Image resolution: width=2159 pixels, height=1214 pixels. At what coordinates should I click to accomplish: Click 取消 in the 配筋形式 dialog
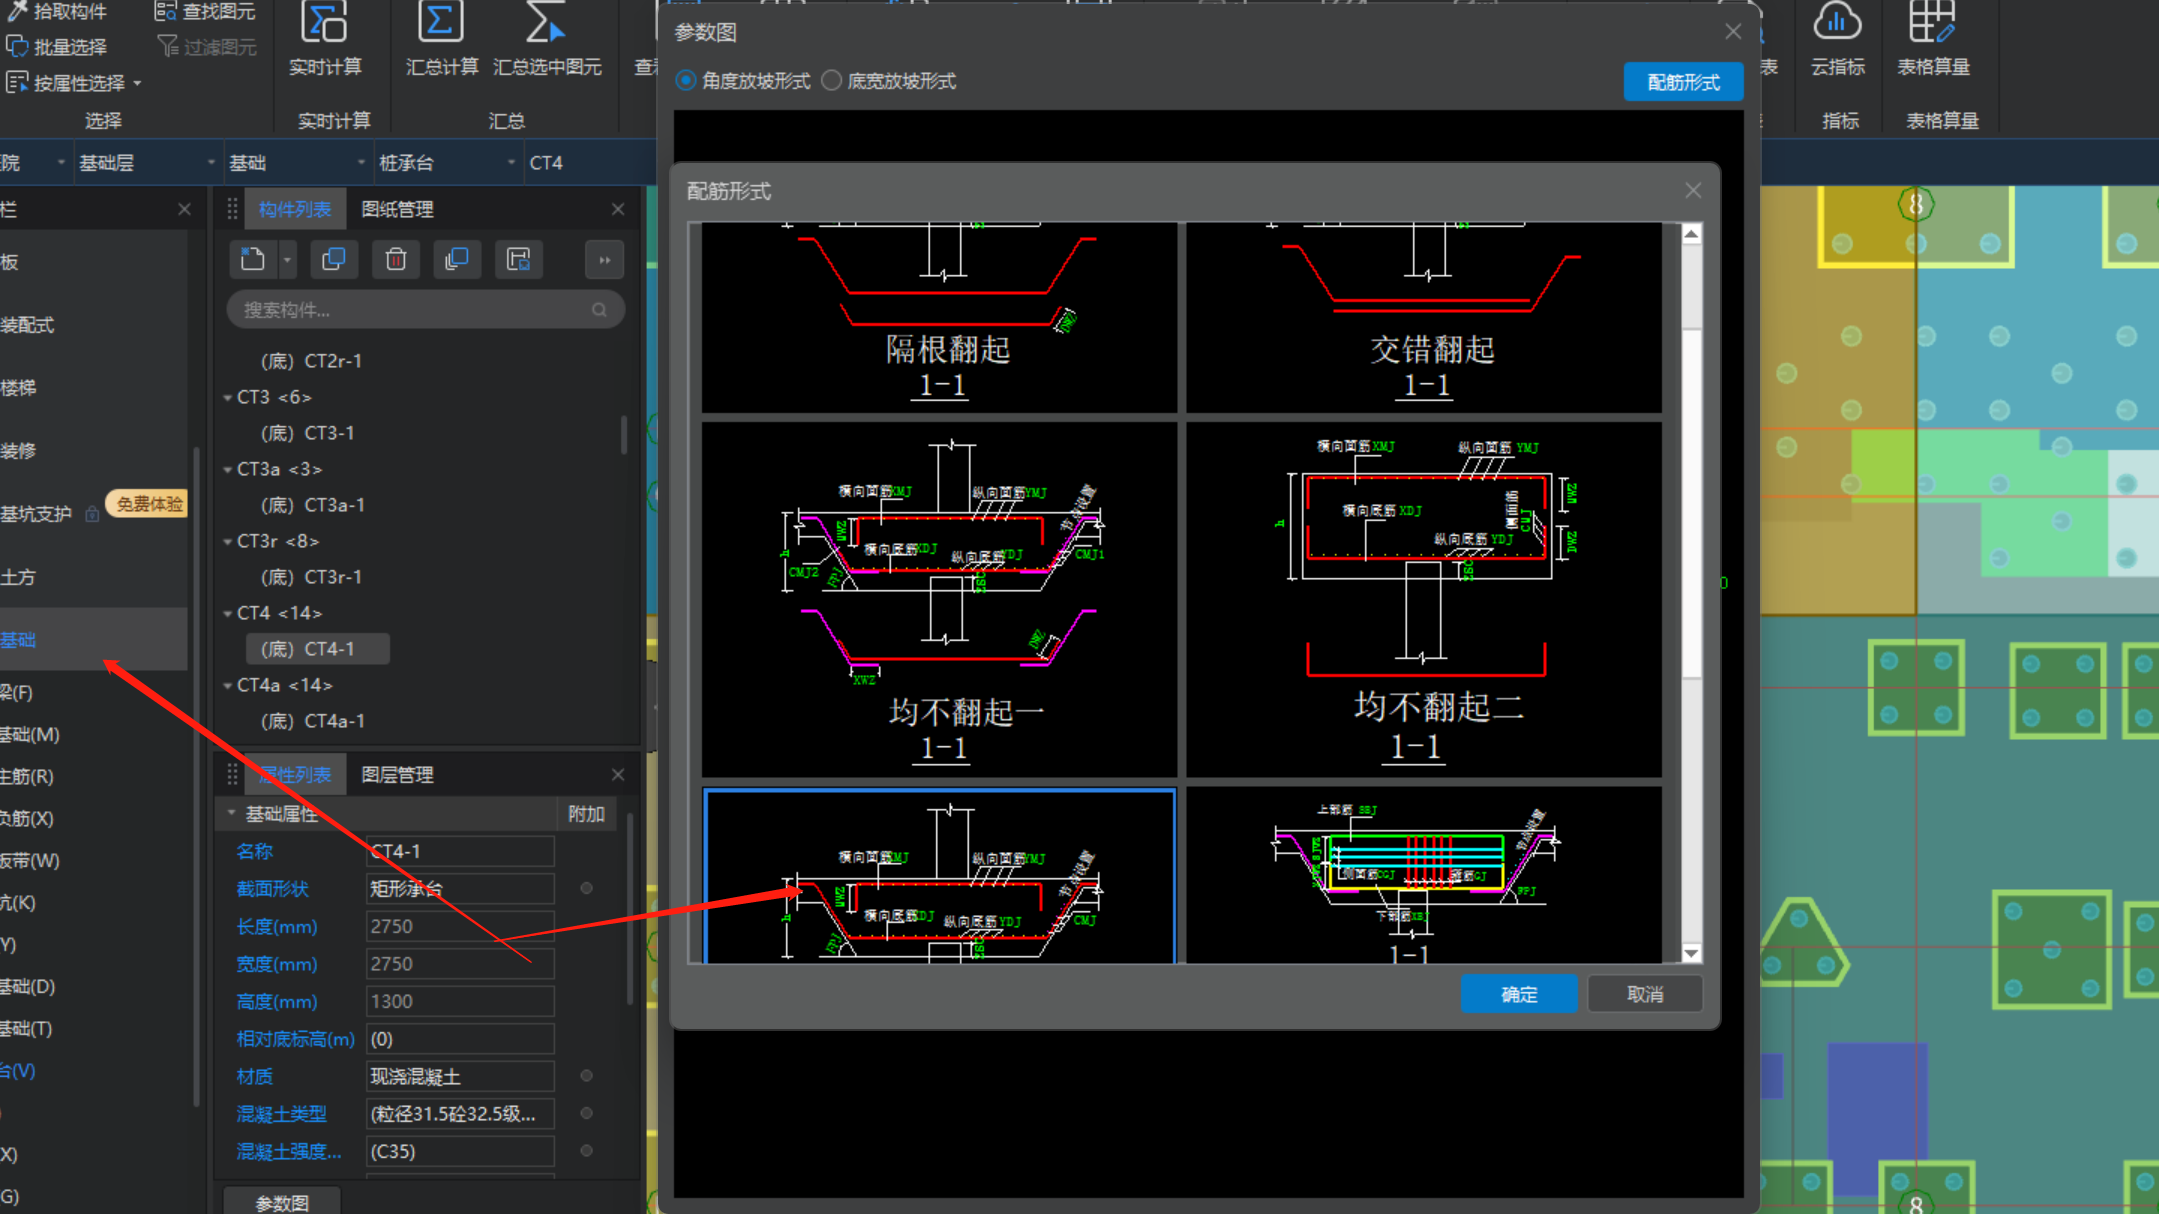click(x=1645, y=994)
